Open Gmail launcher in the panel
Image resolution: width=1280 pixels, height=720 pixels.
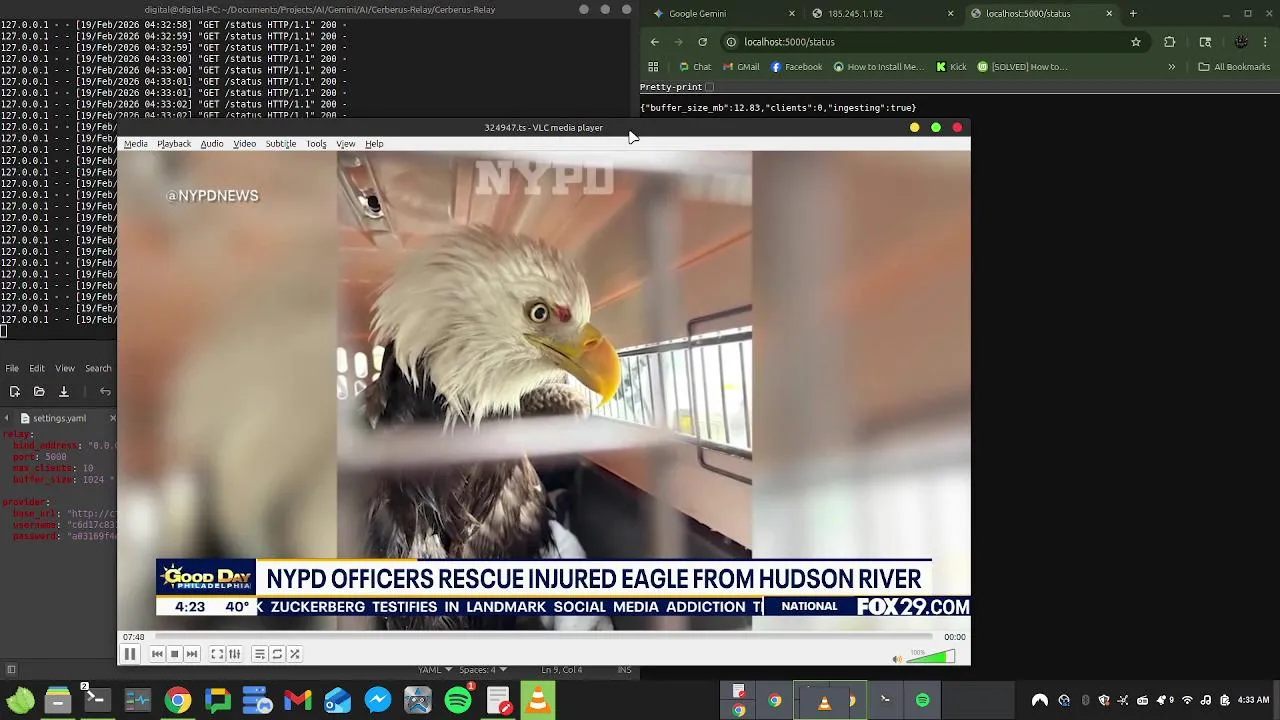[298, 700]
